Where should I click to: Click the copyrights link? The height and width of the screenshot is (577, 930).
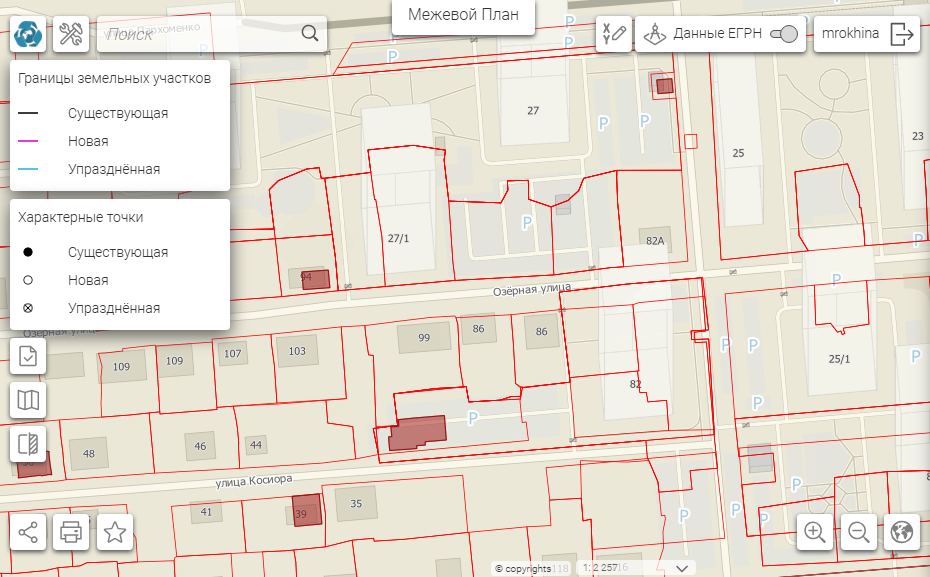click(x=524, y=569)
